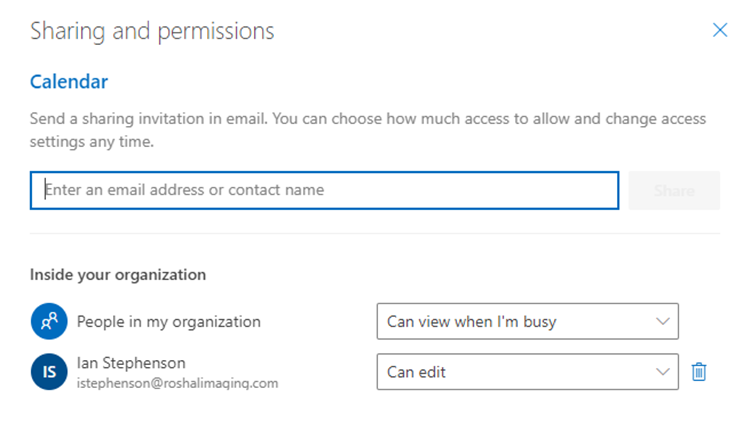
Task: Open the 'Can edit' permission dropdown
Action: pos(527,372)
